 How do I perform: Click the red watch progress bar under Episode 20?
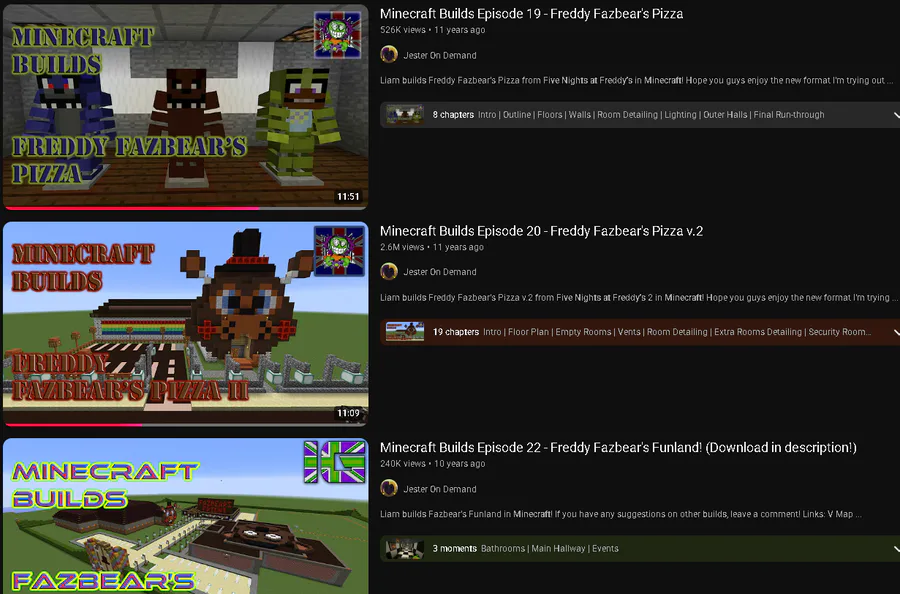click(73, 425)
